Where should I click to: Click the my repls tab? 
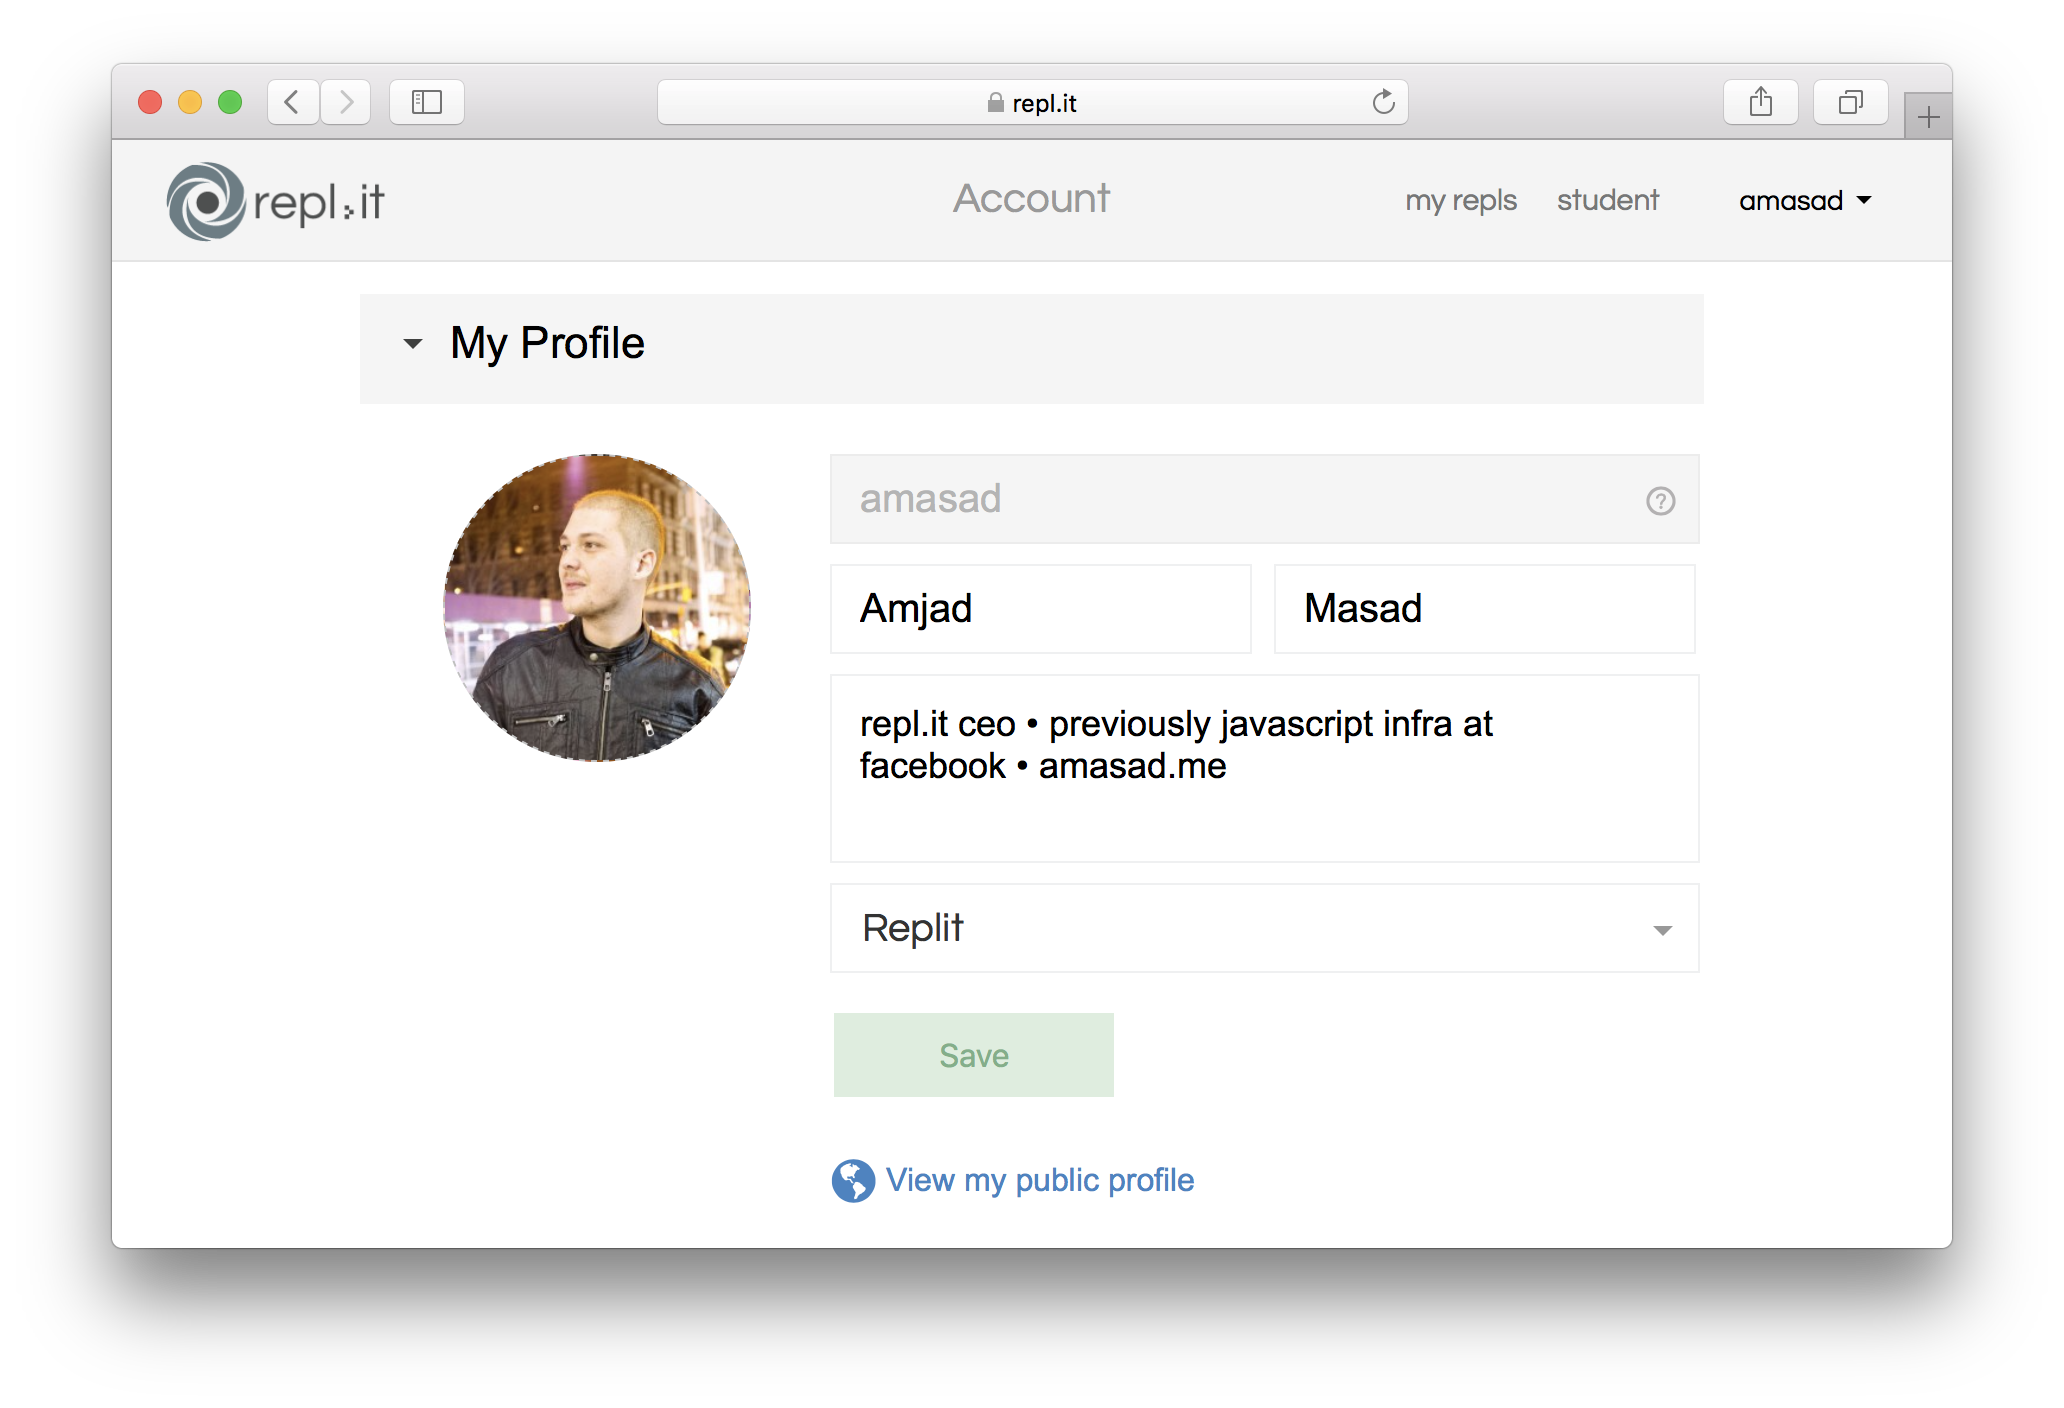coord(1462,199)
